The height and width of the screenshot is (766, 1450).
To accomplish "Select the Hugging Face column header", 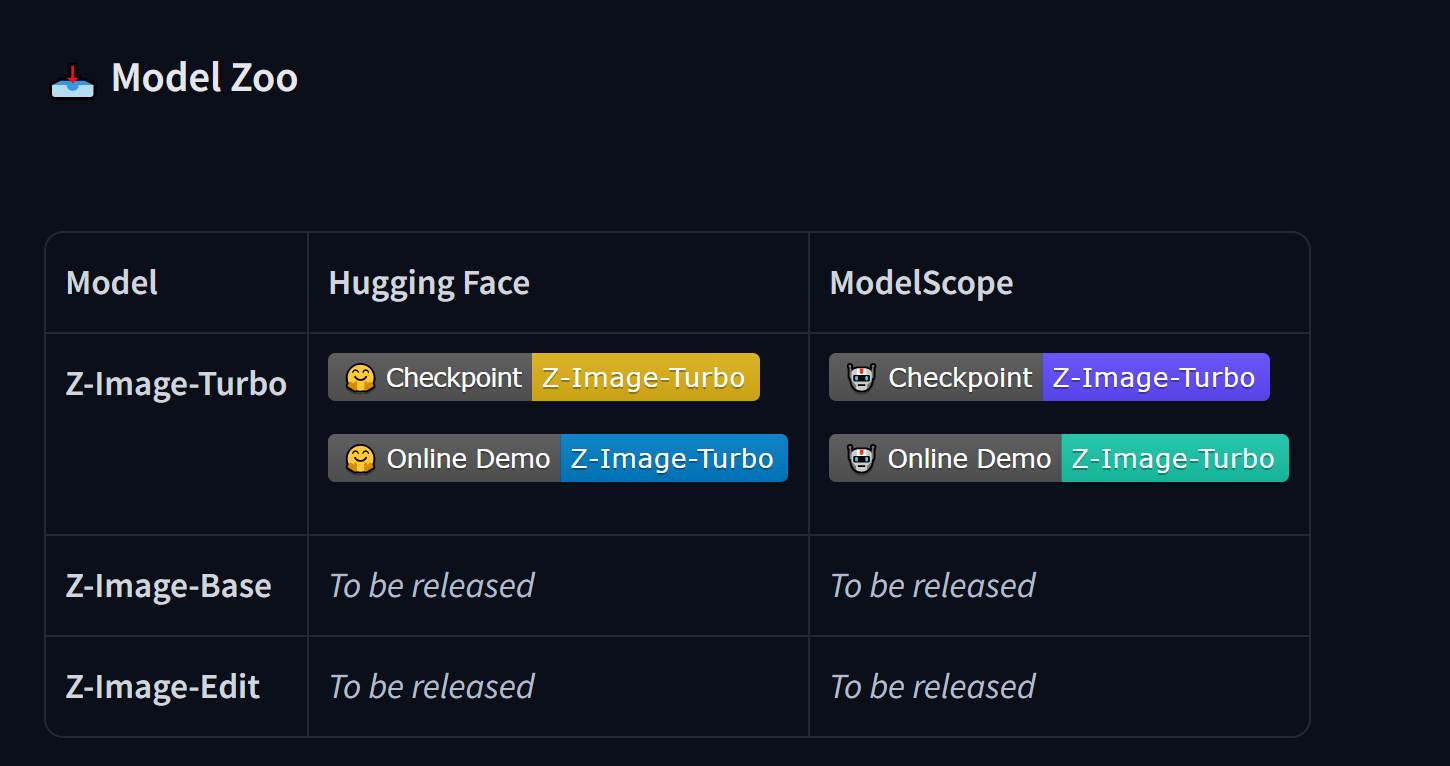I will (429, 283).
